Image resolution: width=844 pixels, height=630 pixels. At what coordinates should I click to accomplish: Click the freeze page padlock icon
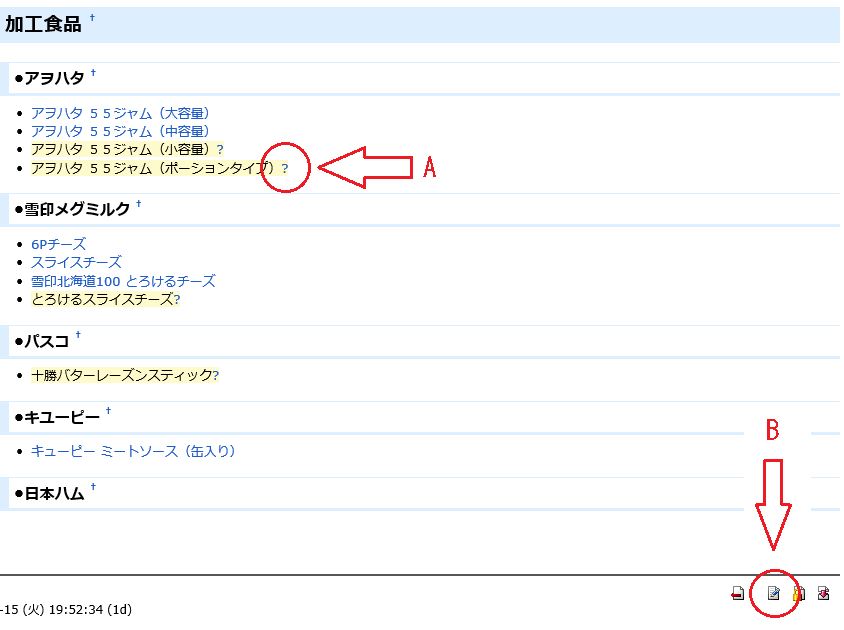pyautogui.click(x=798, y=594)
